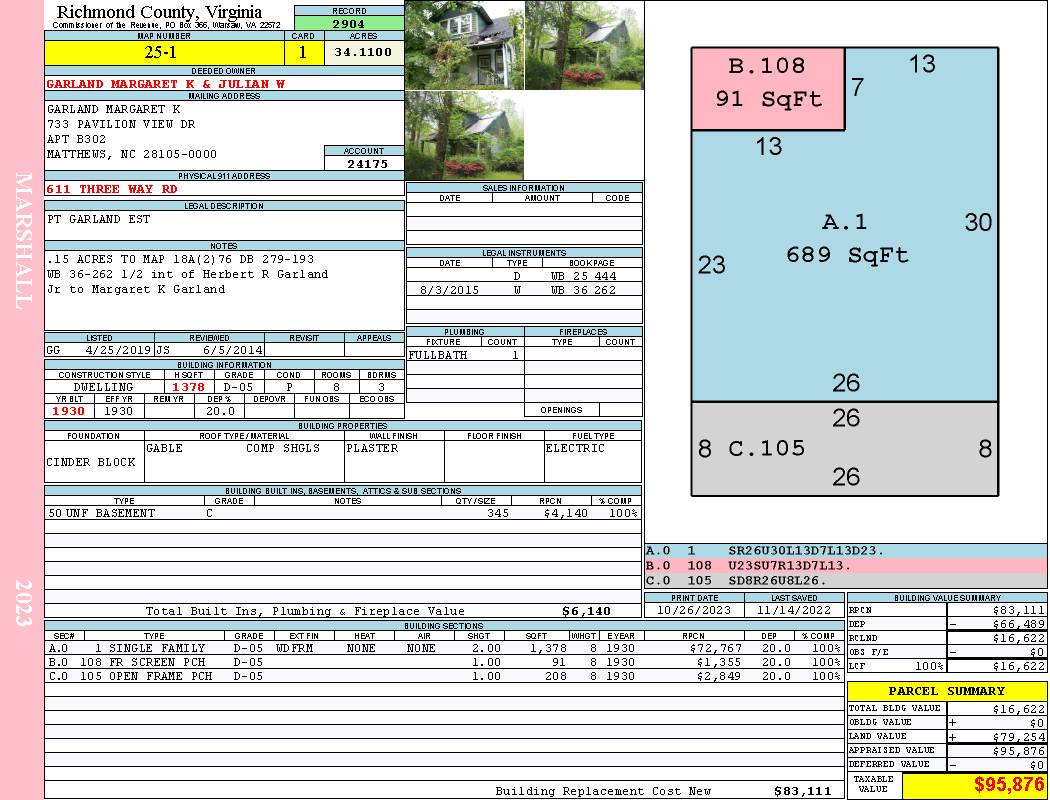Image resolution: width=1050 pixels, height=800 pixels.
Task: Click section C.0 RPCN value $2,849
Action: click(x=719, y=676)
